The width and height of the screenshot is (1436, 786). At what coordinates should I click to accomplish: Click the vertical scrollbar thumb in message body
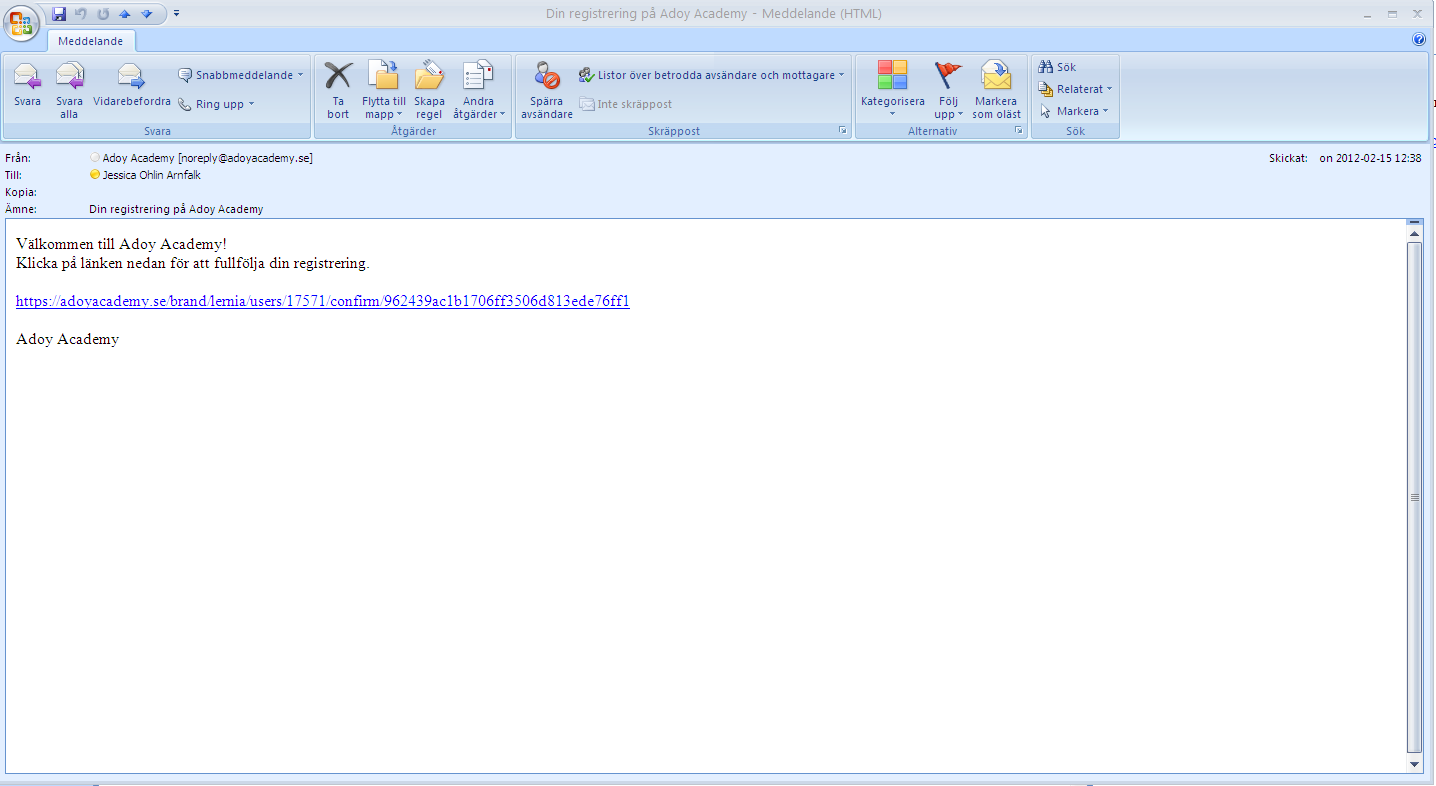pos(1414,497)
